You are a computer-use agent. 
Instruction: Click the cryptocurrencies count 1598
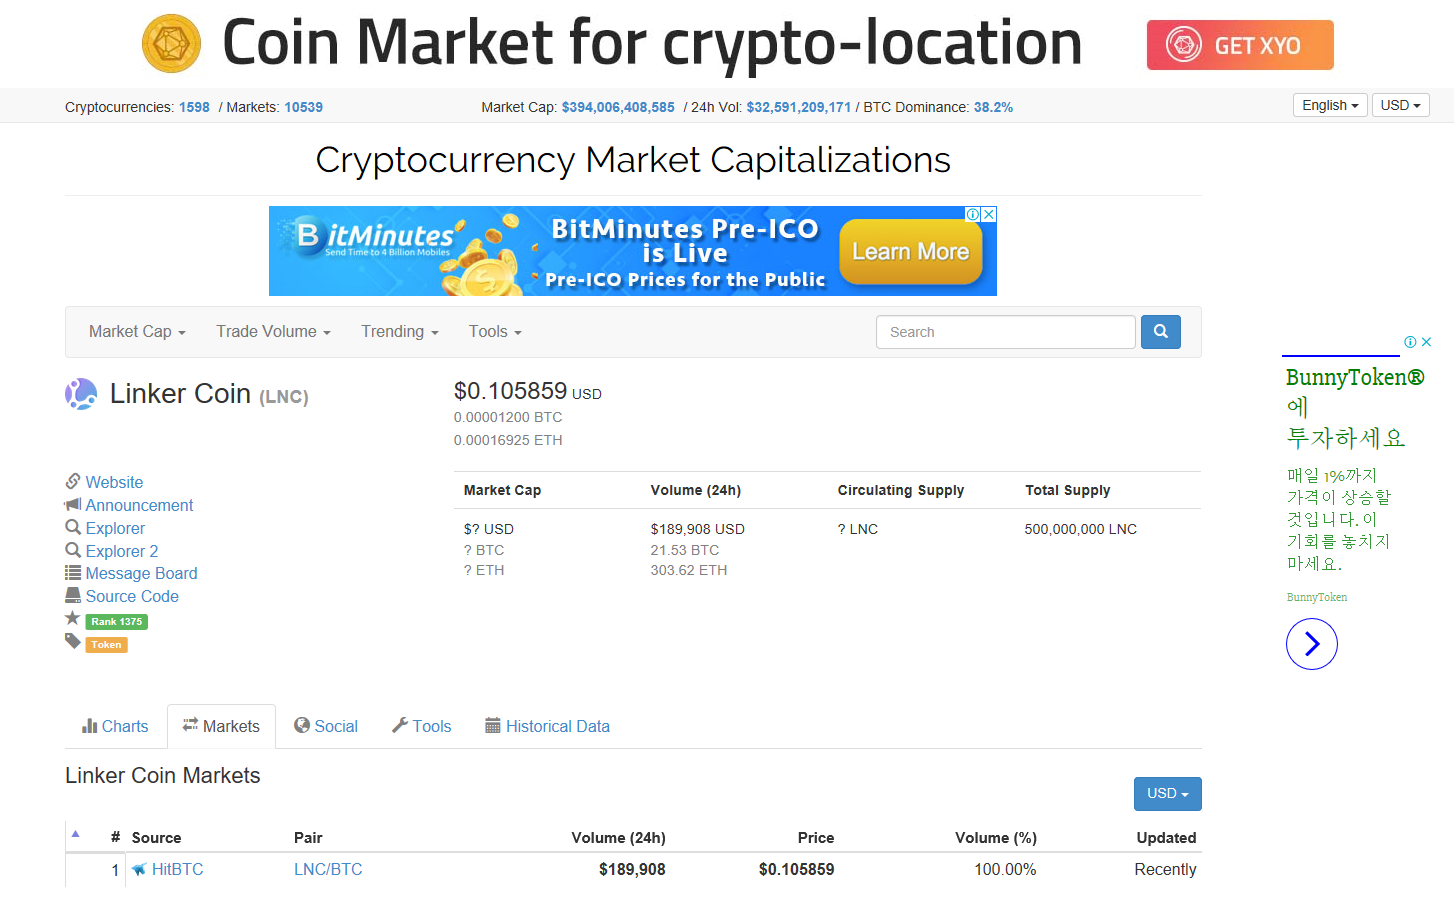point(194,107)
